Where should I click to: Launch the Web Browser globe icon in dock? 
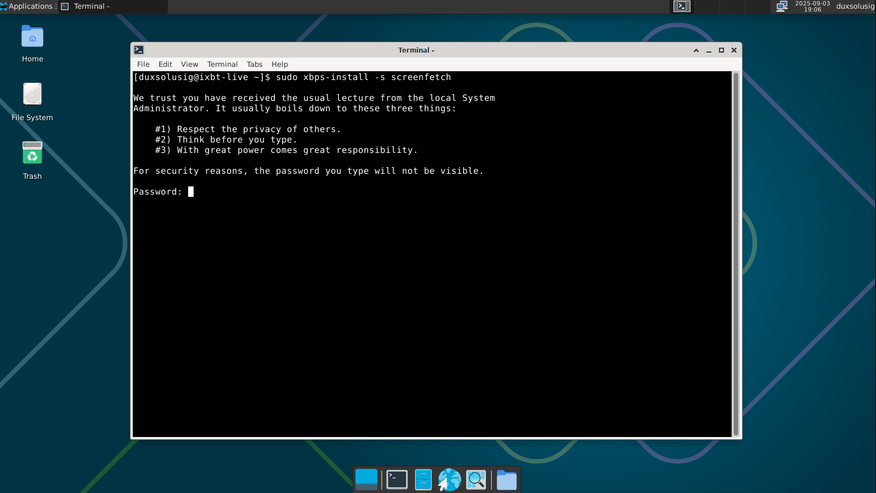449,480
